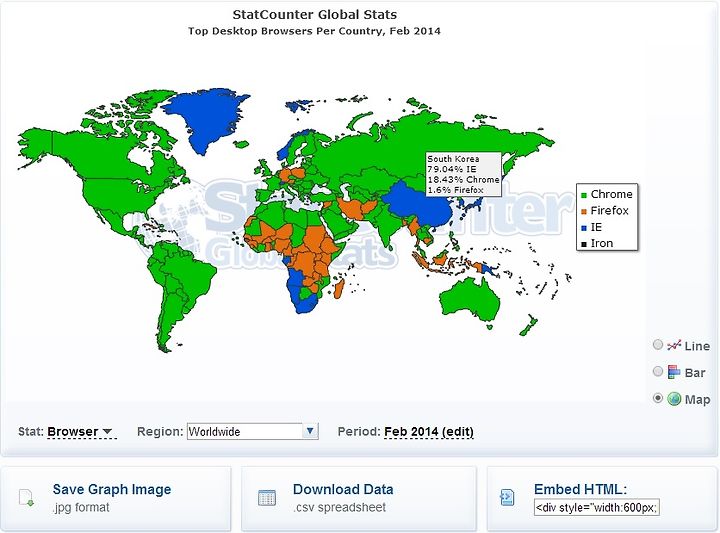The width and height of the screenshot is (720, 533).
Task: Click the Download Data link
Action: coord(343,489)
